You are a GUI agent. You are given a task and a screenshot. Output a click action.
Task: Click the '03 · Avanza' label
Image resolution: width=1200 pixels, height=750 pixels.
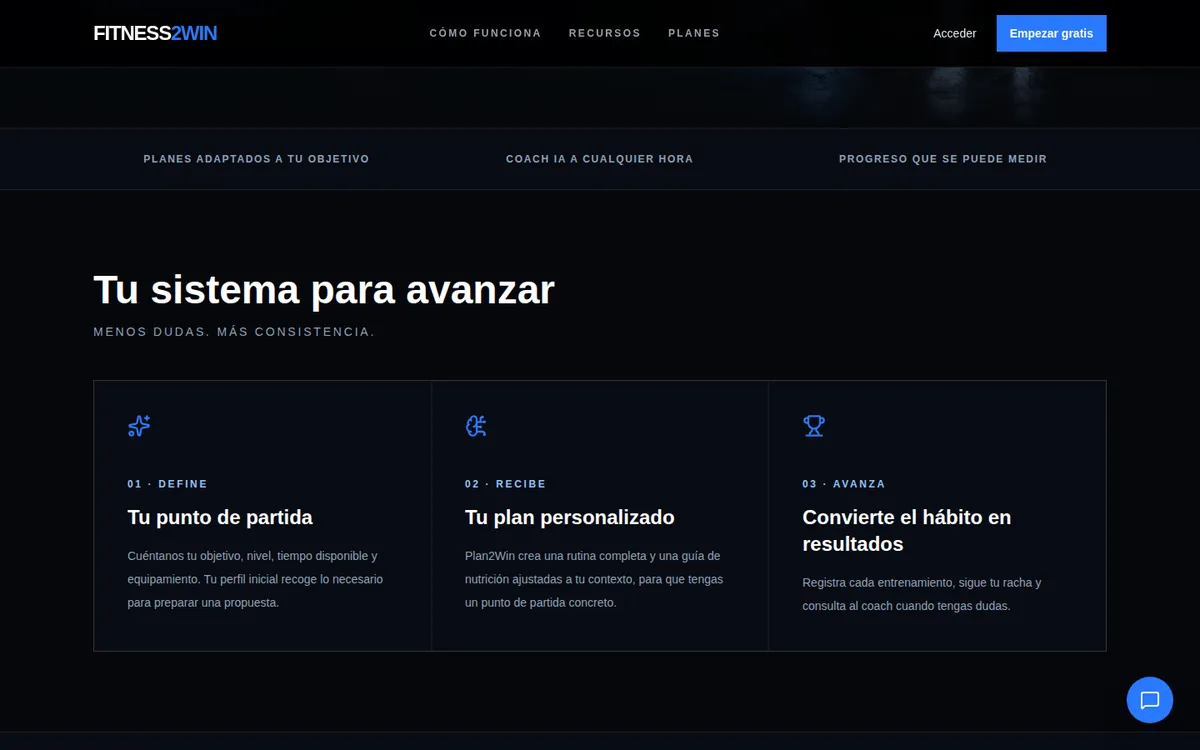click(x=844, y=484)
